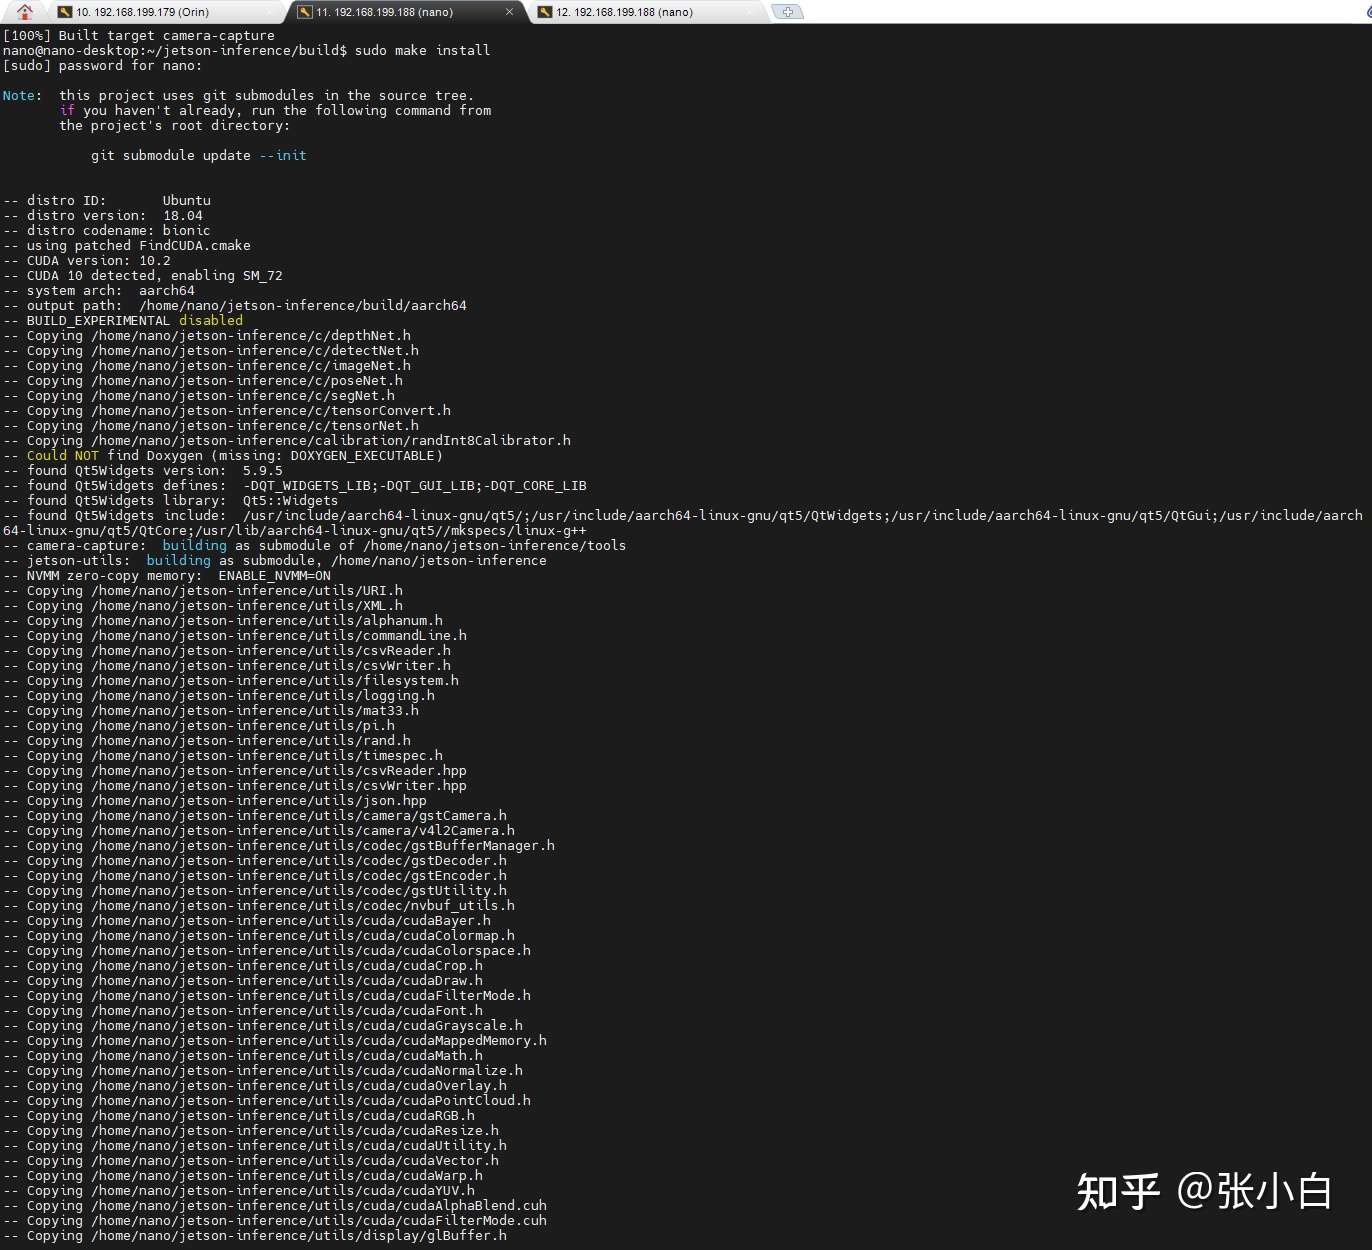Click the line copying codec/nvbuf_utils.h

tap(259, 905)
